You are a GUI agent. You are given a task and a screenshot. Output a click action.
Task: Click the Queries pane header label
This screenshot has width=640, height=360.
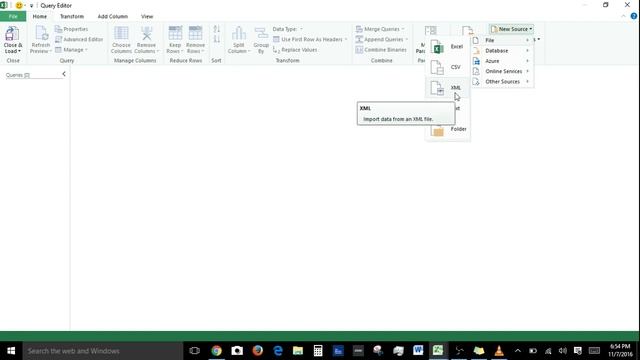point(18,75)
